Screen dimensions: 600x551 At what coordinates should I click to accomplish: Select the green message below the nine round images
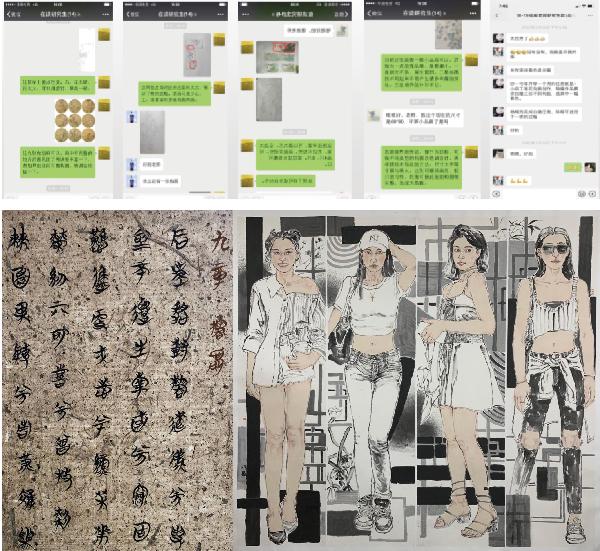click(57, 162)
